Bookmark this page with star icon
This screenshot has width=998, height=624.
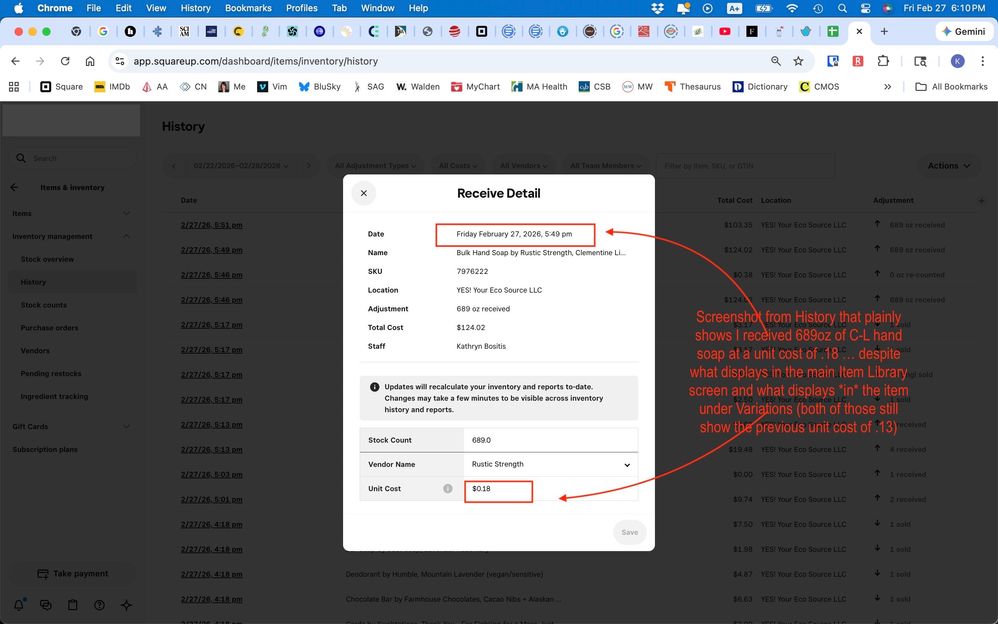pyautogui.click(x=798, y=61)
